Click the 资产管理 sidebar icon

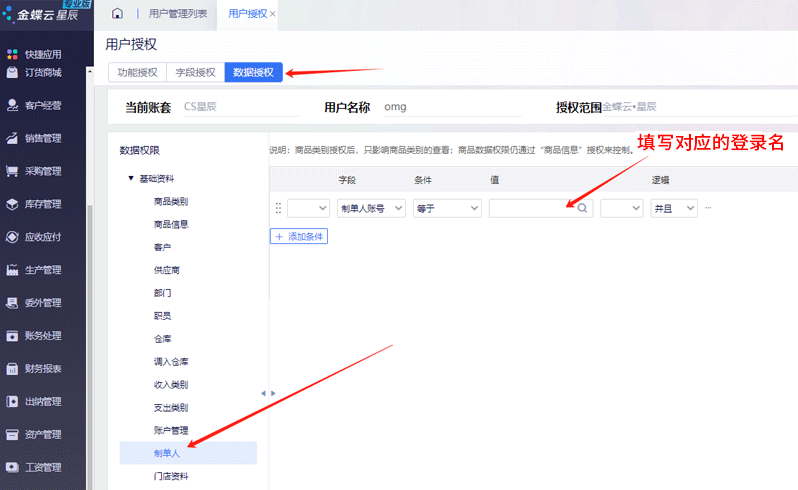click(12, 435)
